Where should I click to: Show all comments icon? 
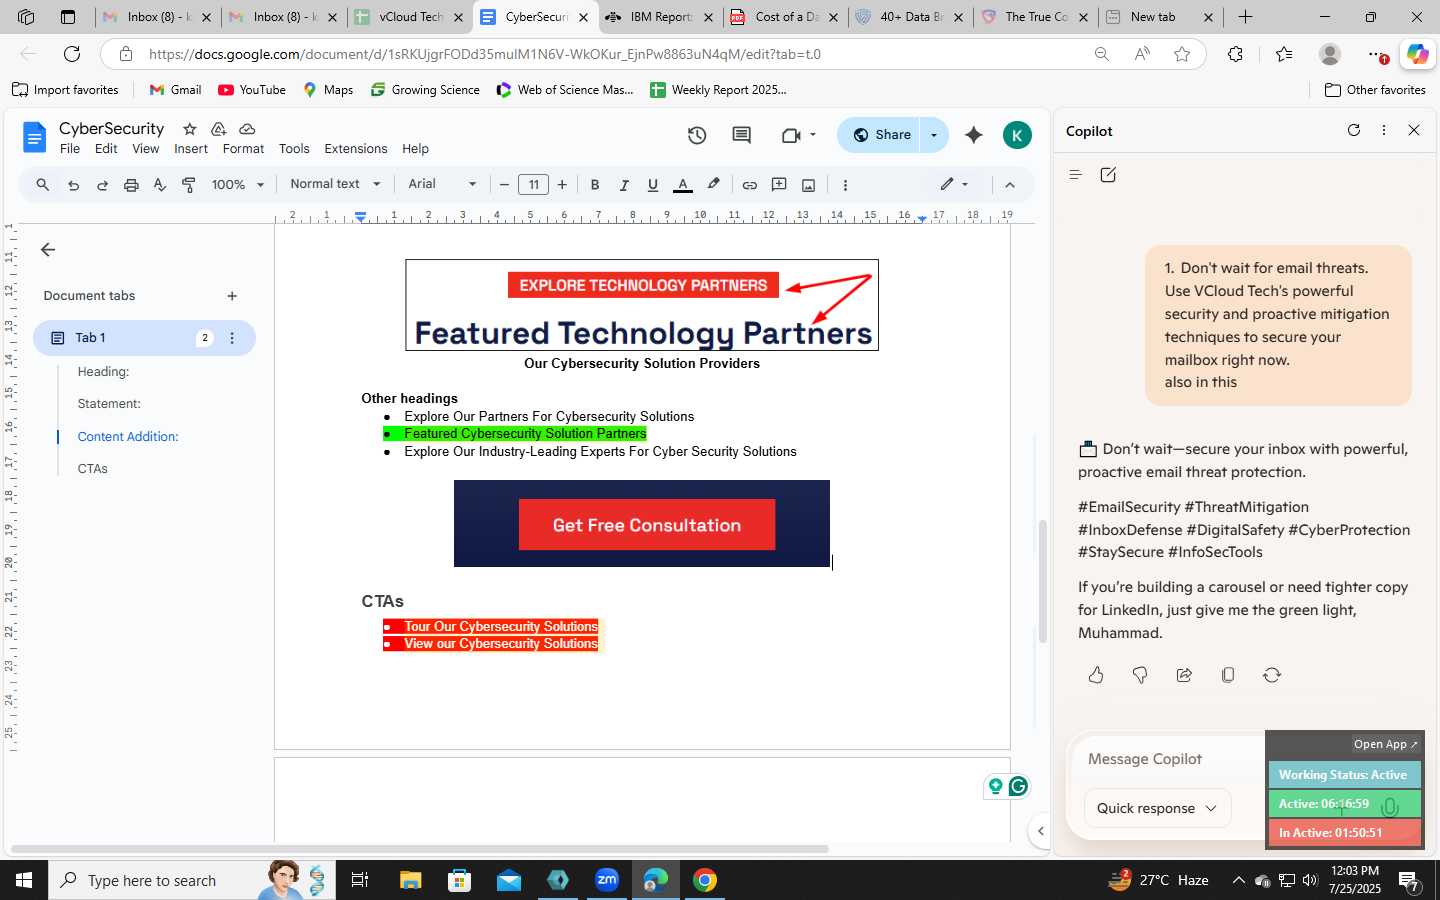pyautogui.click(x=741, y=135)
